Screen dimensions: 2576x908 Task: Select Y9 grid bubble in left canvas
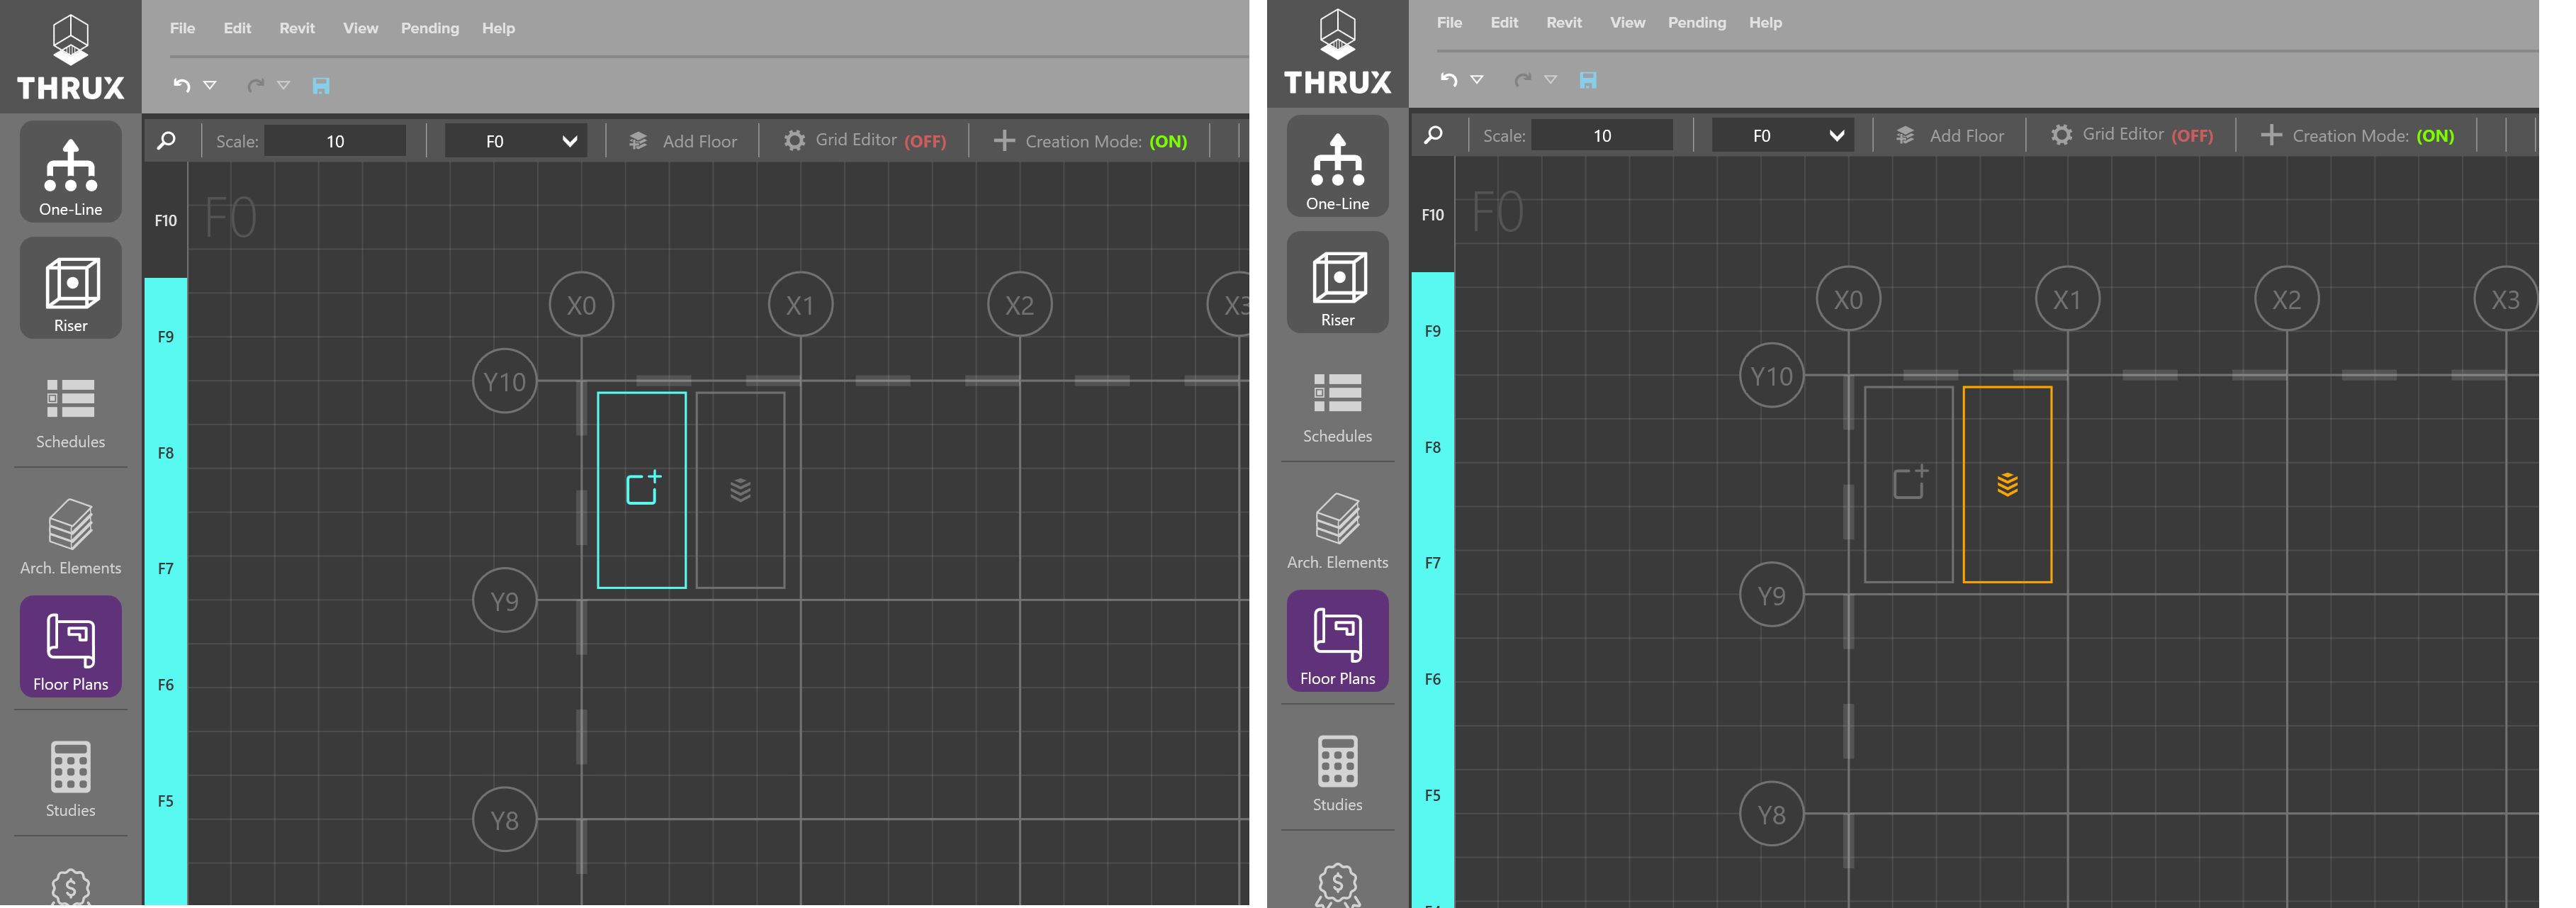504,601
